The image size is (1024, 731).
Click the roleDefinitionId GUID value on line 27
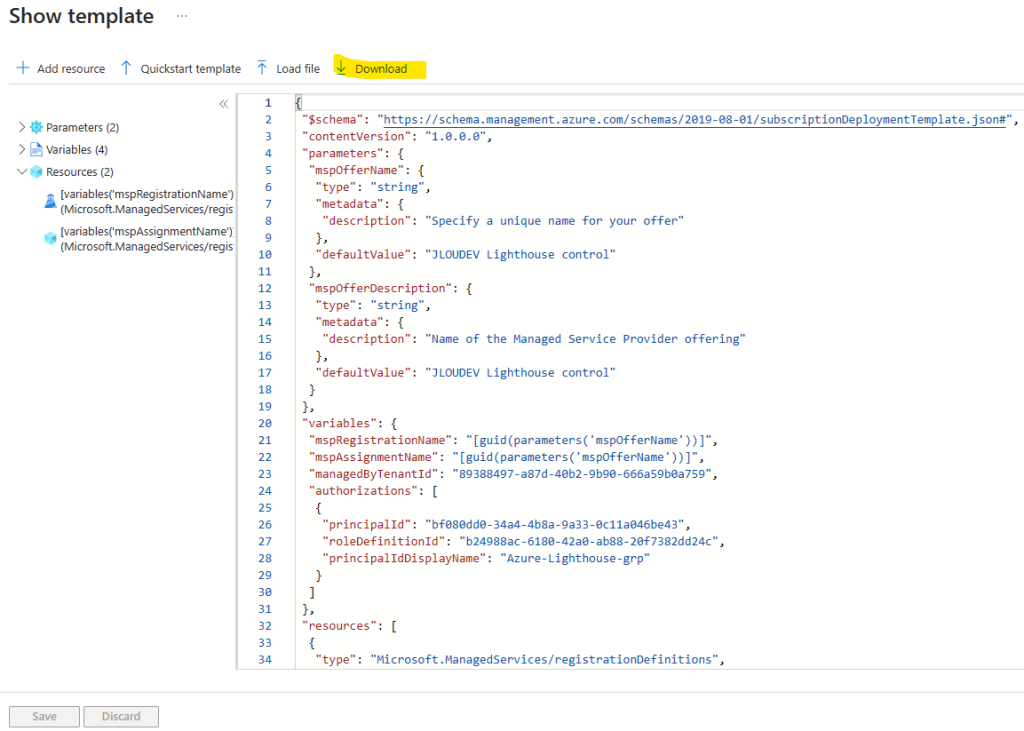pyautogui.click(x=588, y=542)
